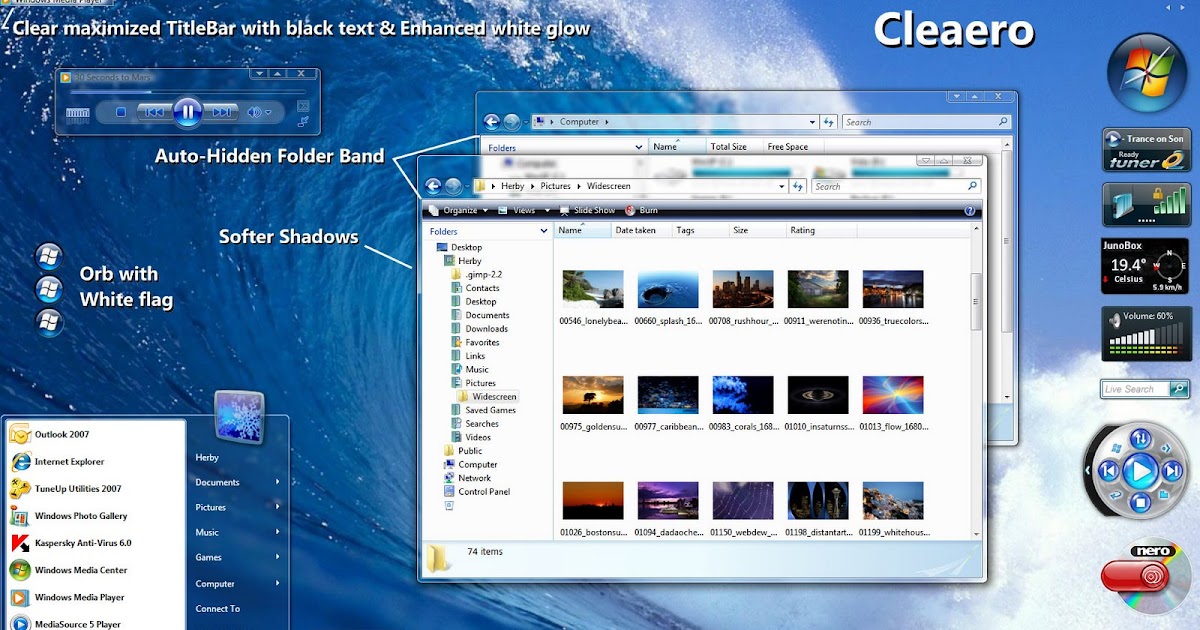Click the mute speaker icon on the volume gadget
The image size is (1200, 630).
[x=1115, y=317]
